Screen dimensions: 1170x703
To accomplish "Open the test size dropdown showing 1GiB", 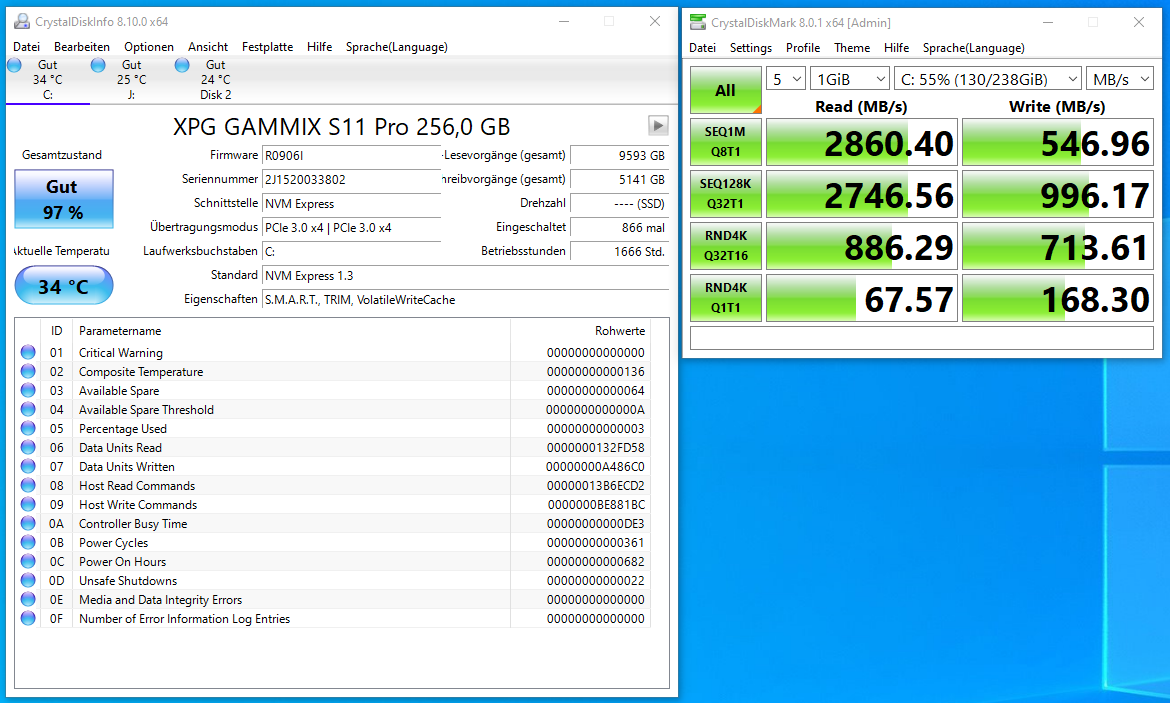I will click(850, 79).
